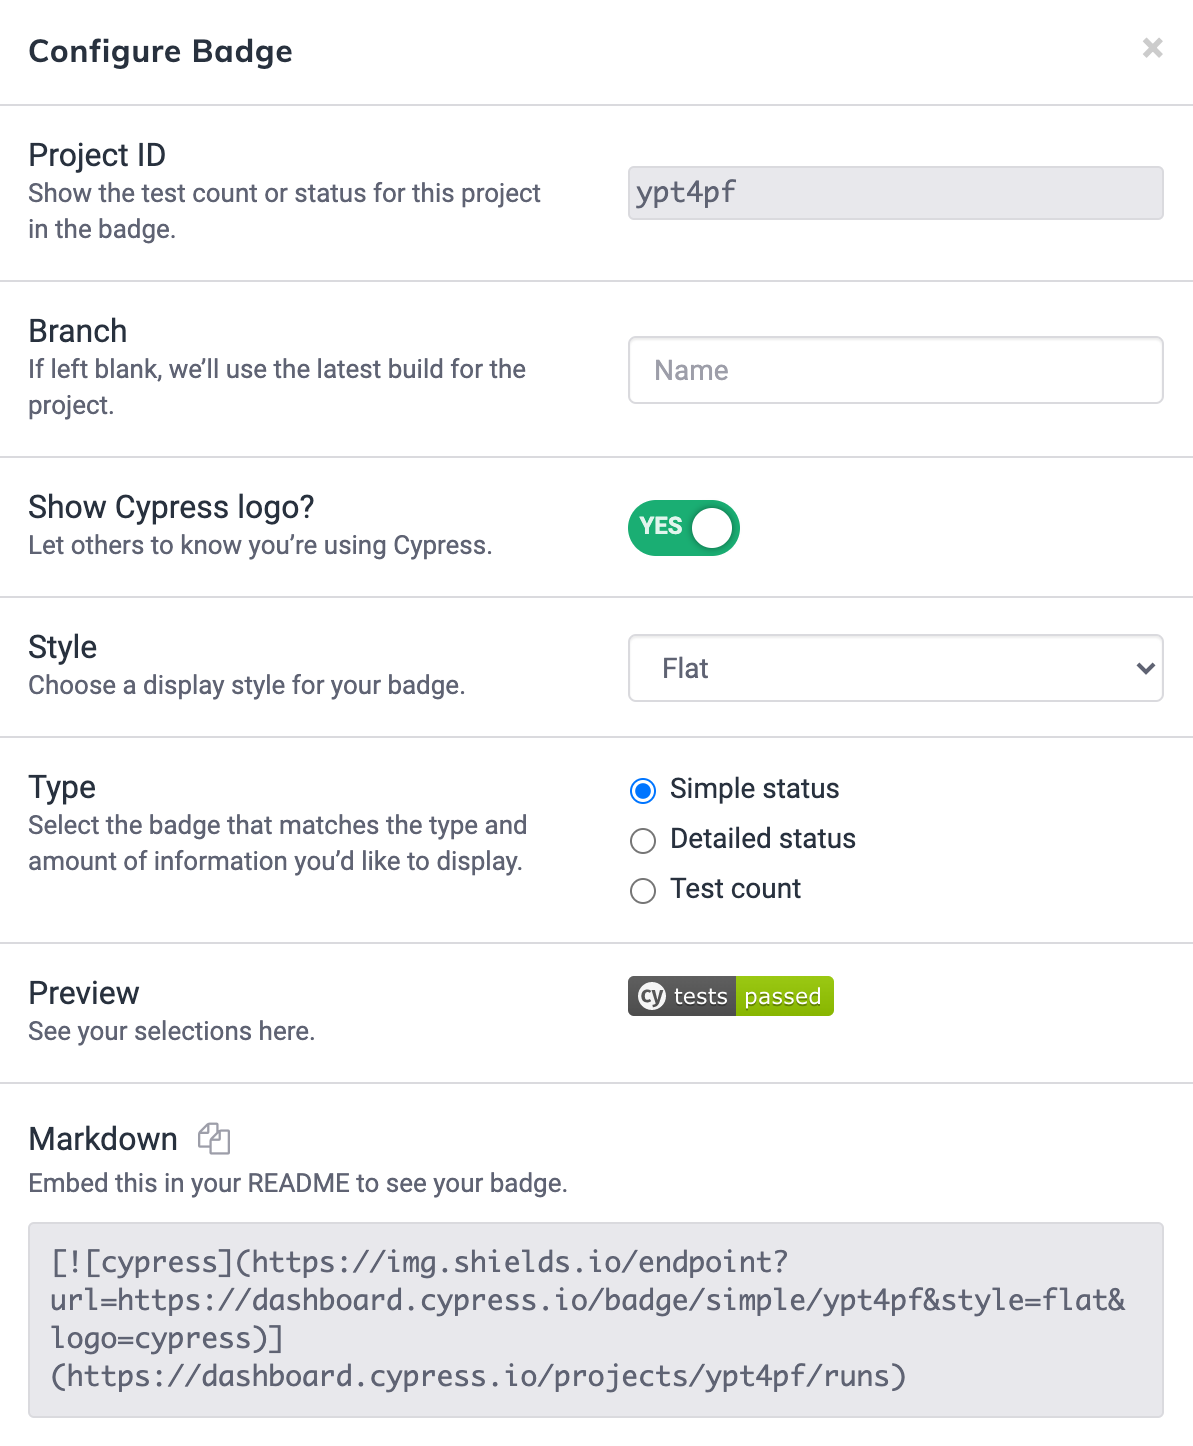Open the Style dropdown showing Flat
The width and height of the screenshot is (1193, 1446).
895,668
